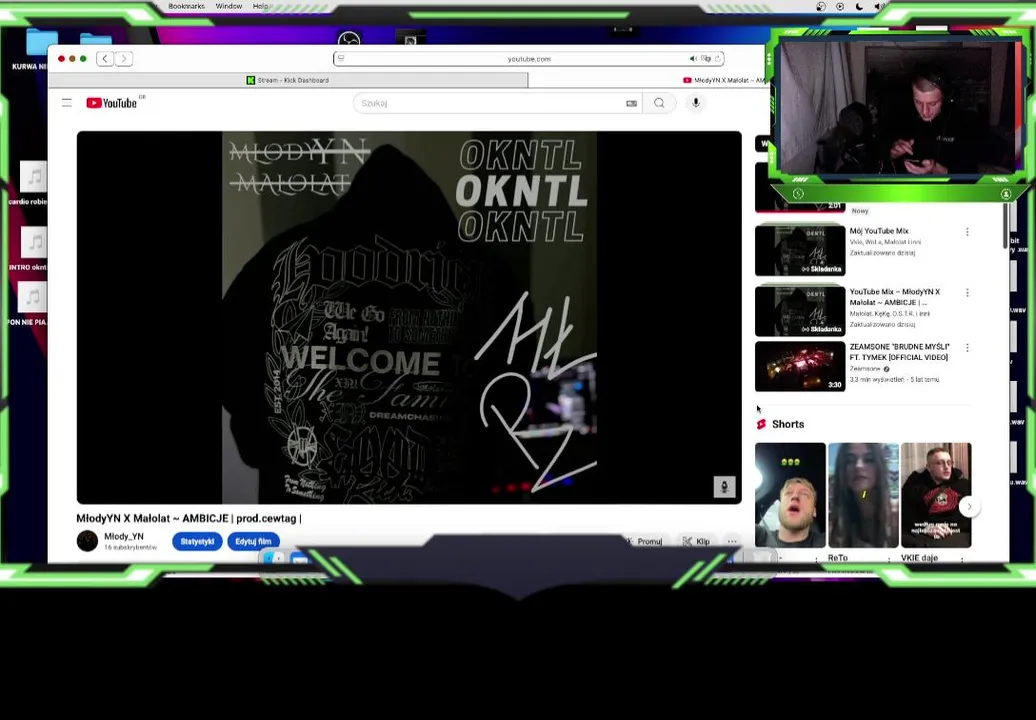This screenshot has height=720, width=1036.
Task: Open the VKIE daje Shorts thumbnail
Action: point(936,495)
